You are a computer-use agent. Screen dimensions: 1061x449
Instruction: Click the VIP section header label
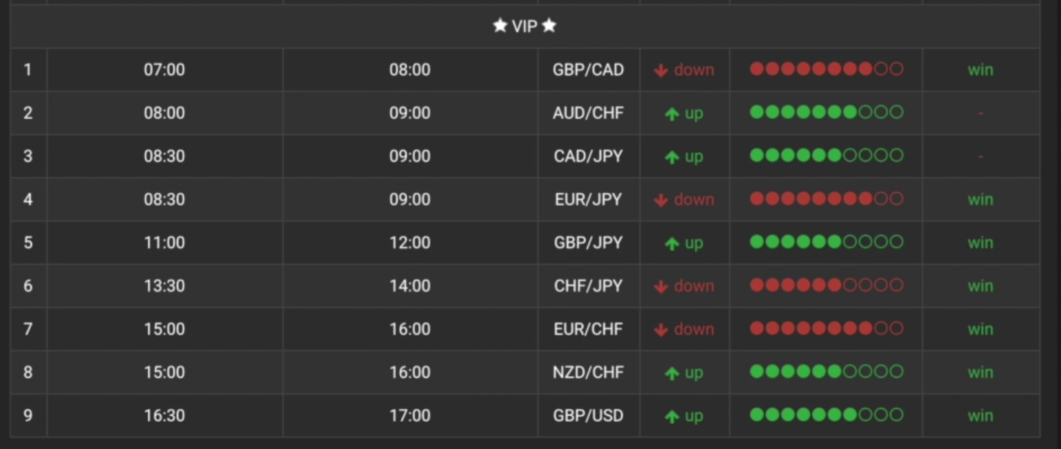(525, 27)
